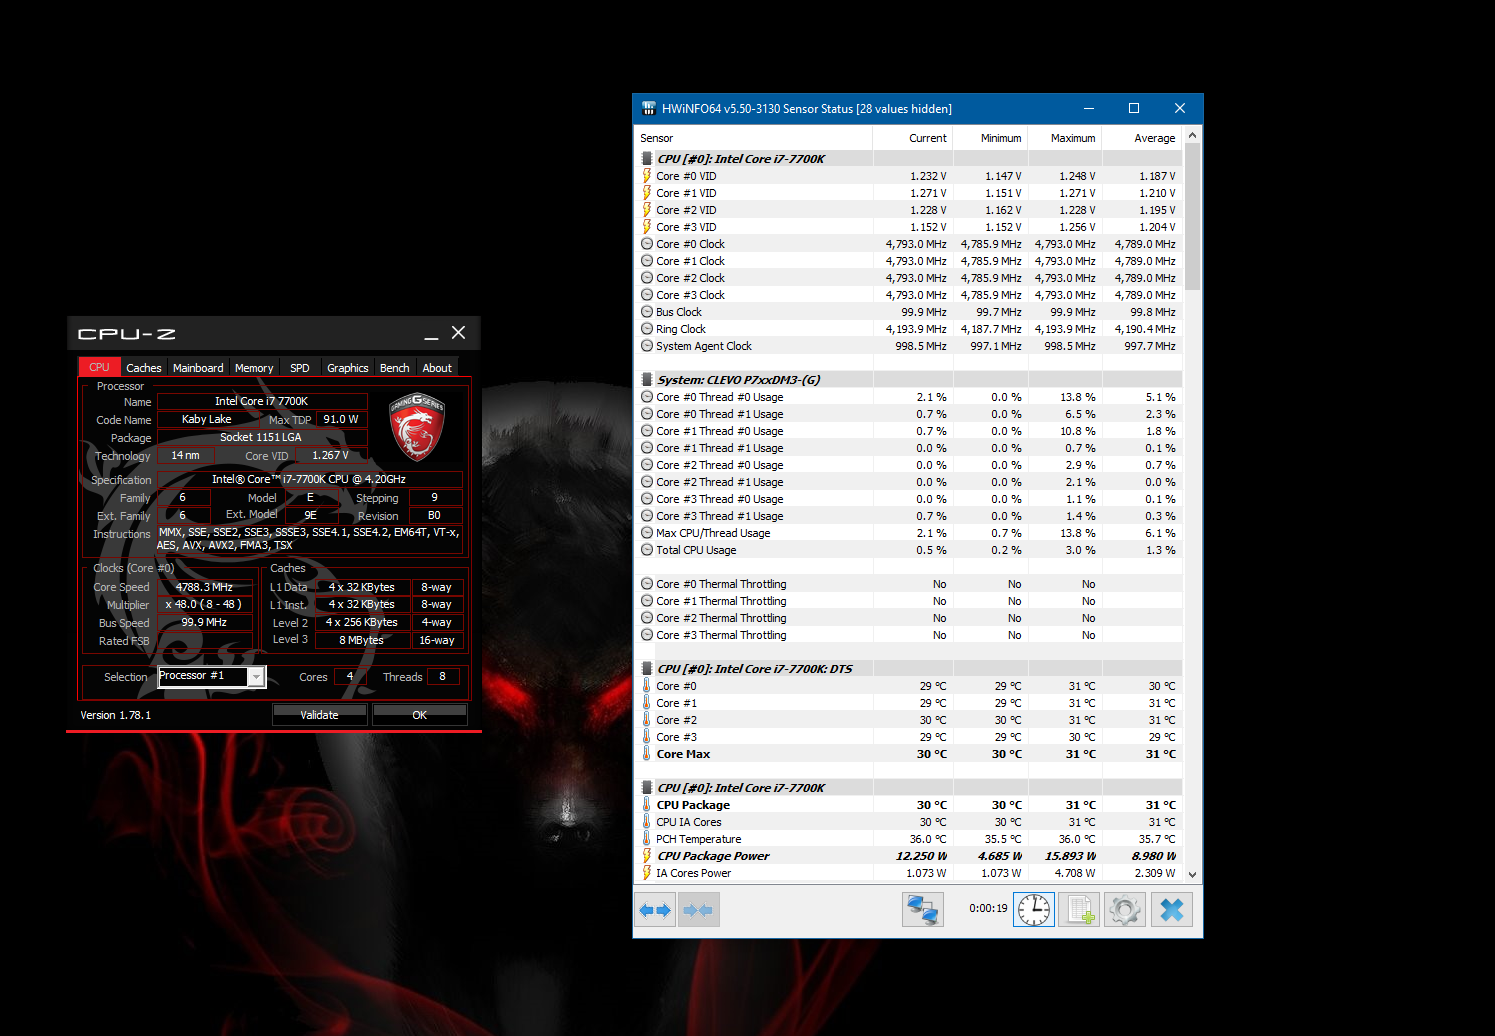Open the SPD tab in CPU-Z

point(299,368)
